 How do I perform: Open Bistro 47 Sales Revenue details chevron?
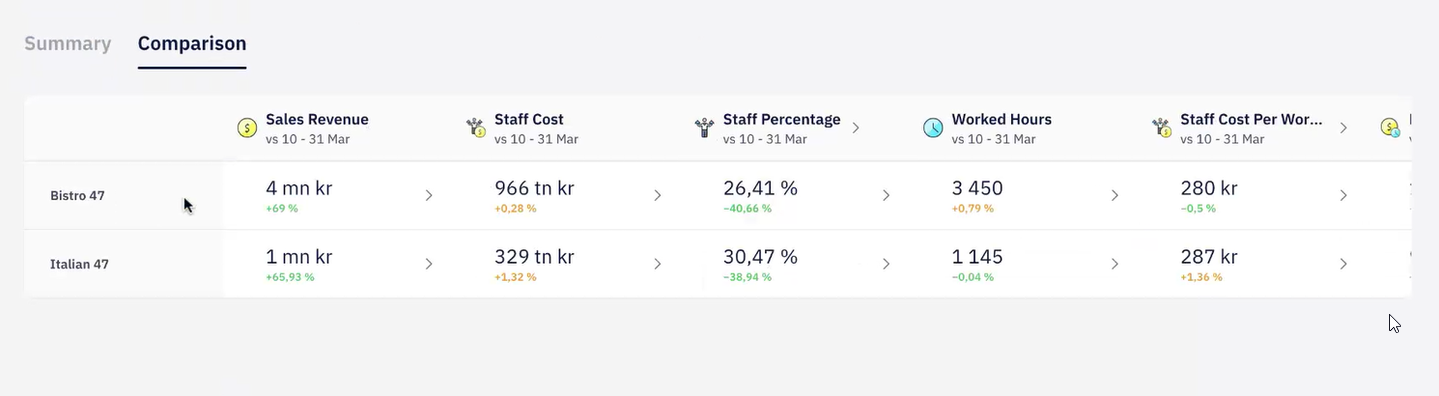click(429, 195)
